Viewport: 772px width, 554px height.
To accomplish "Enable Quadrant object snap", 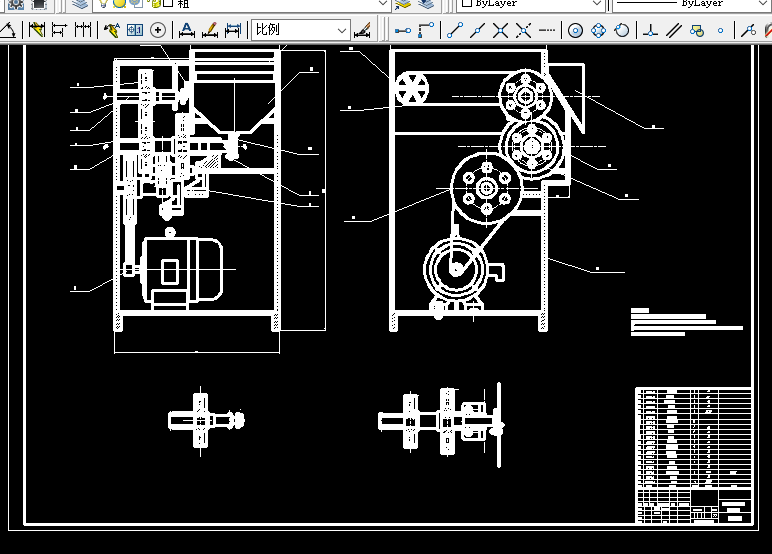I will pyautogui.click(x=598, y=31).
